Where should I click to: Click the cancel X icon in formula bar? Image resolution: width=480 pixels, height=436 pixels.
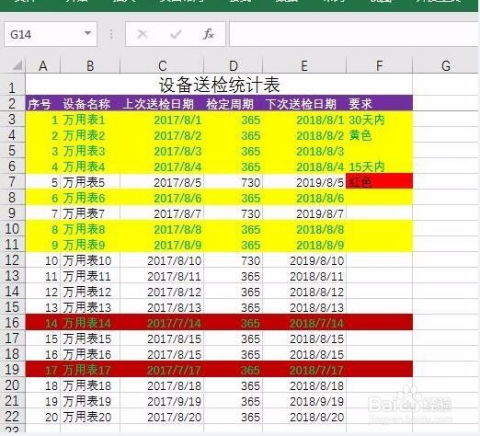(143, 34)
